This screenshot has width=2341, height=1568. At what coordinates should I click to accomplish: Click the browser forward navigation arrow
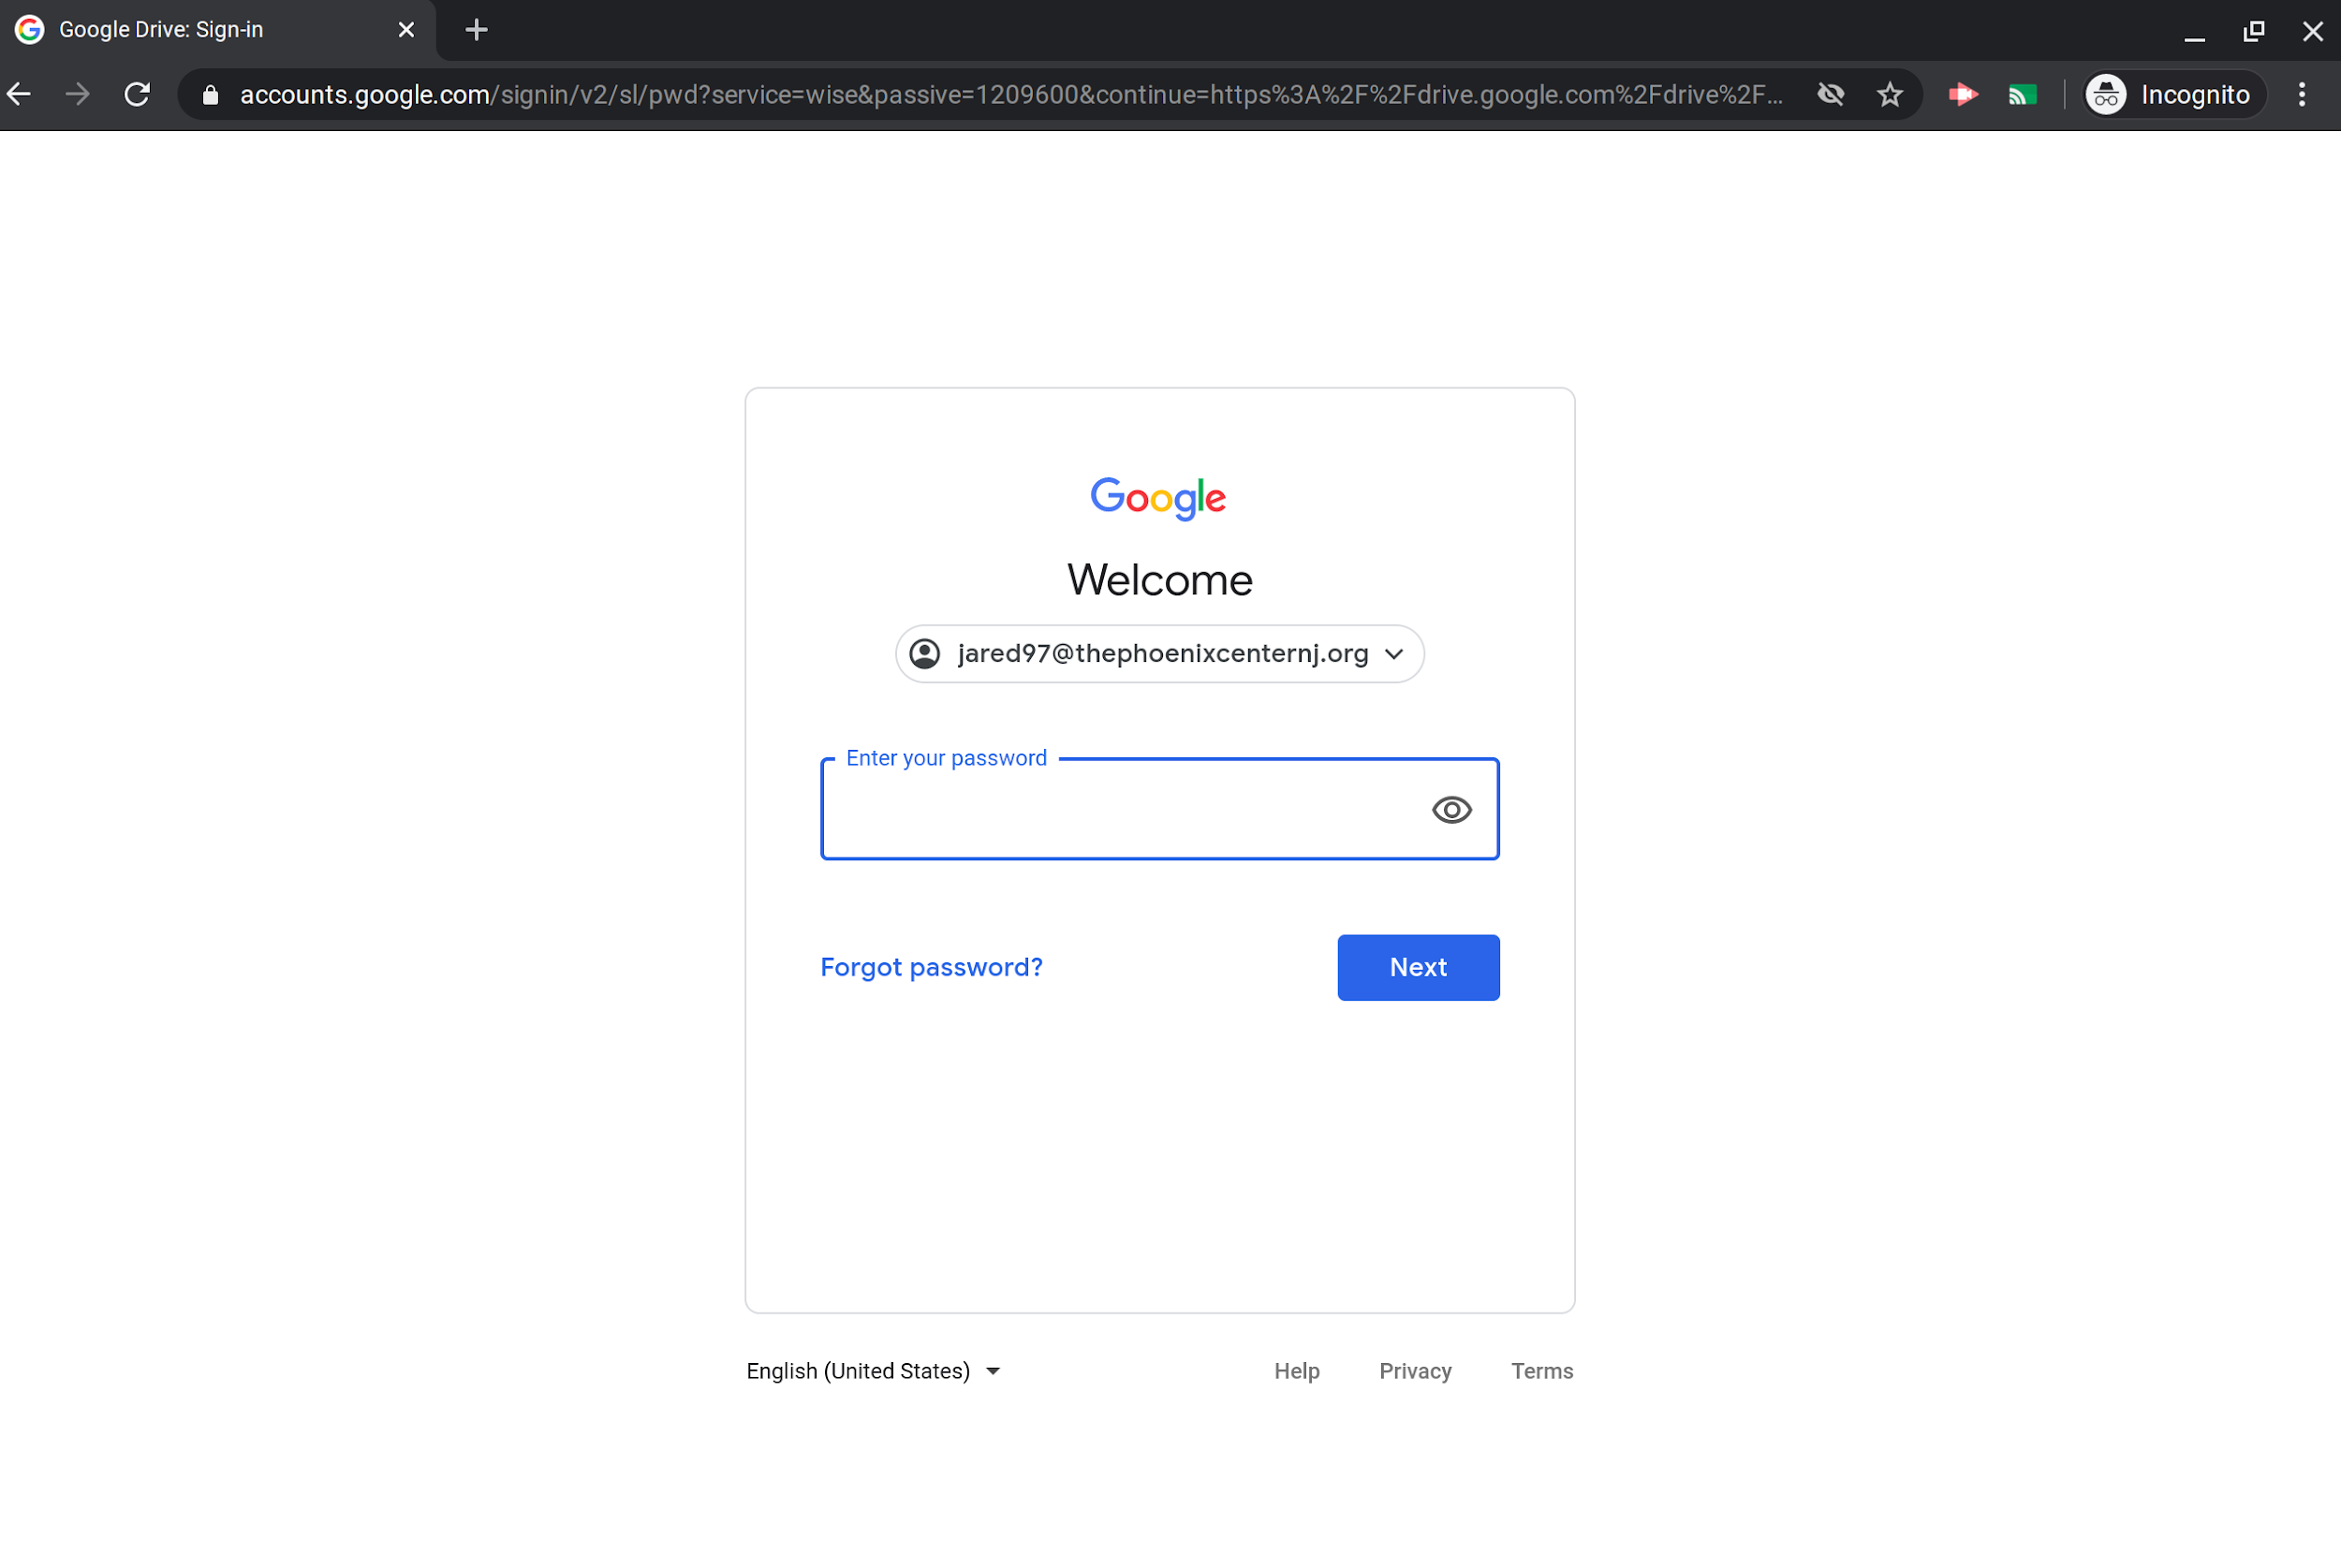click(75, 95)
